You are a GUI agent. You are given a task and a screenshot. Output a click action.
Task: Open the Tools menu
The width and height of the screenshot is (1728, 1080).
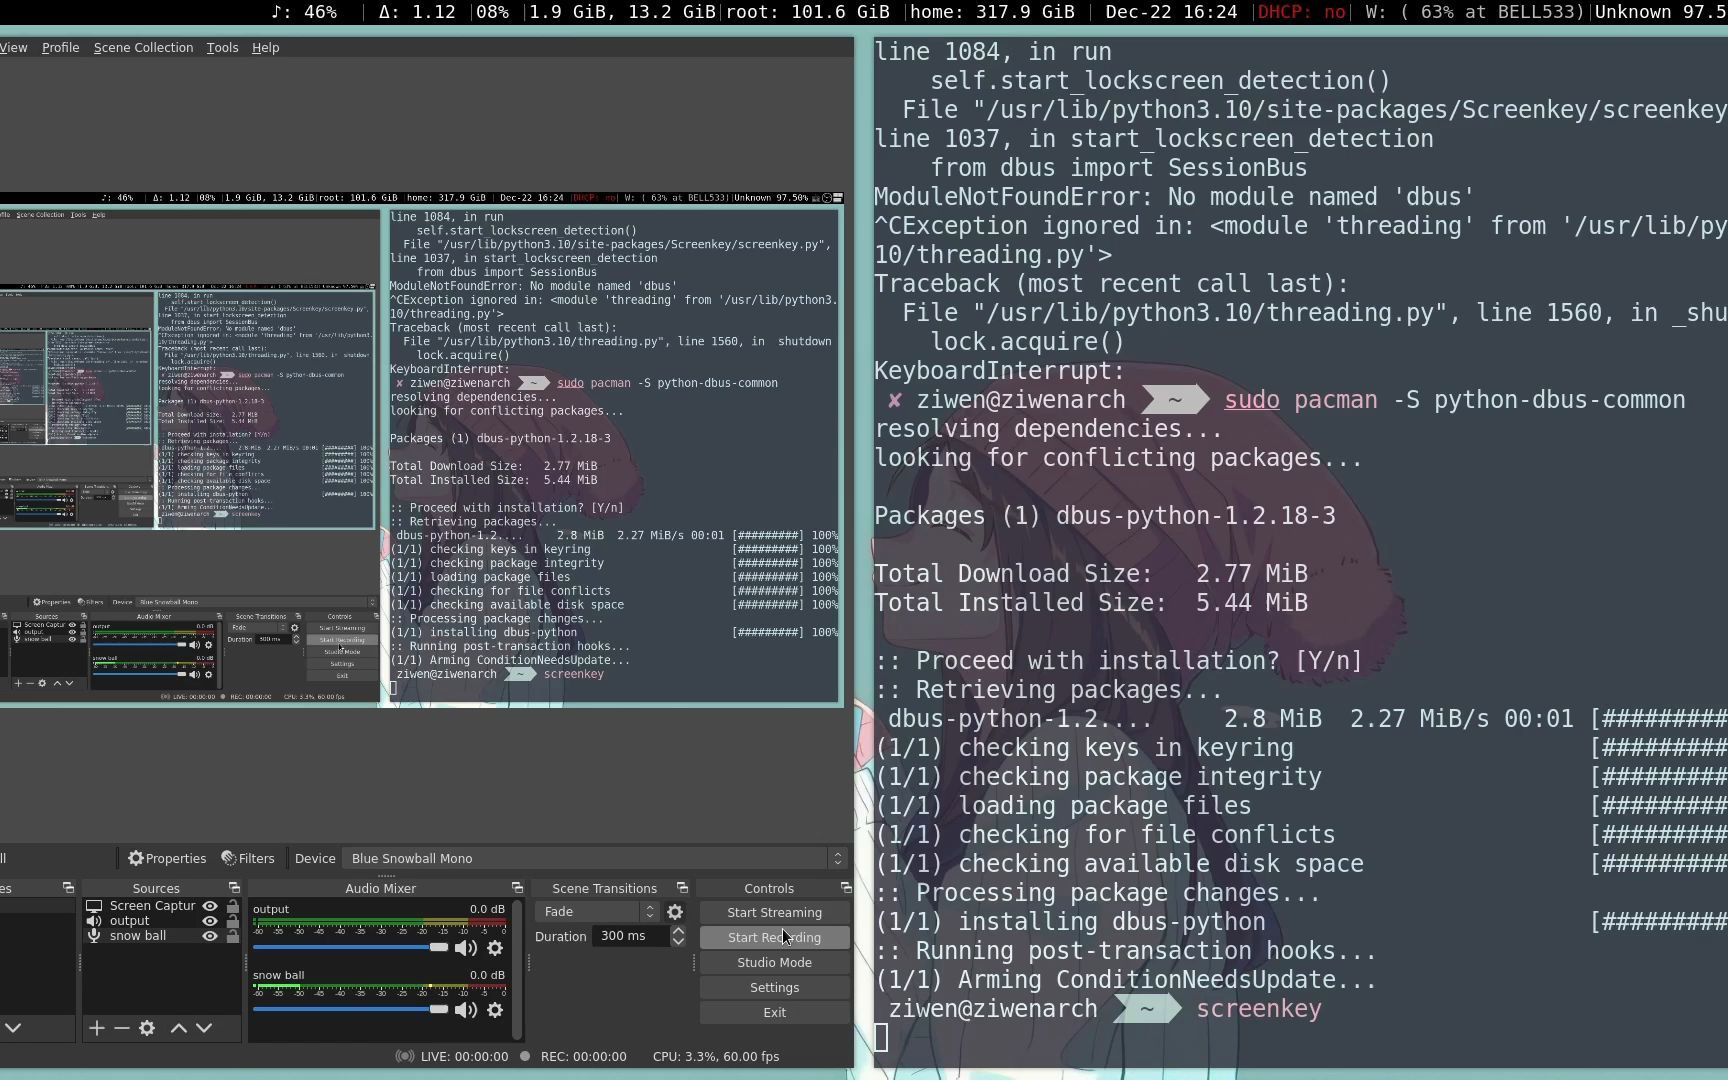(222, 47)
